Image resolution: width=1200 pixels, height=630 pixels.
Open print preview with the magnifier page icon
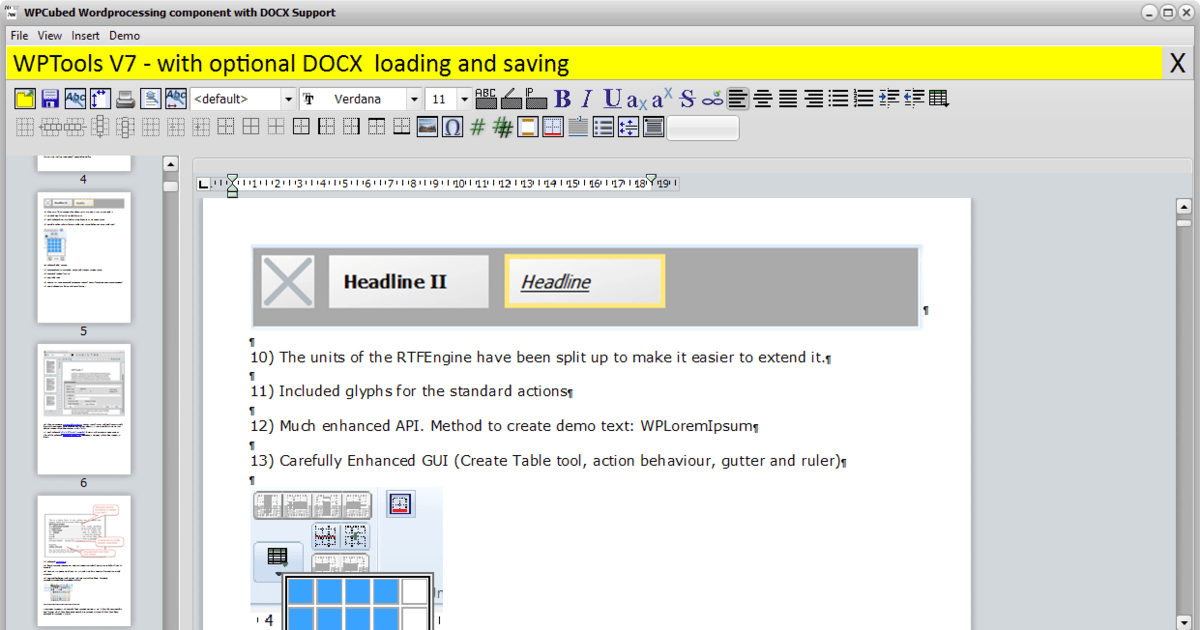[151, 98]
